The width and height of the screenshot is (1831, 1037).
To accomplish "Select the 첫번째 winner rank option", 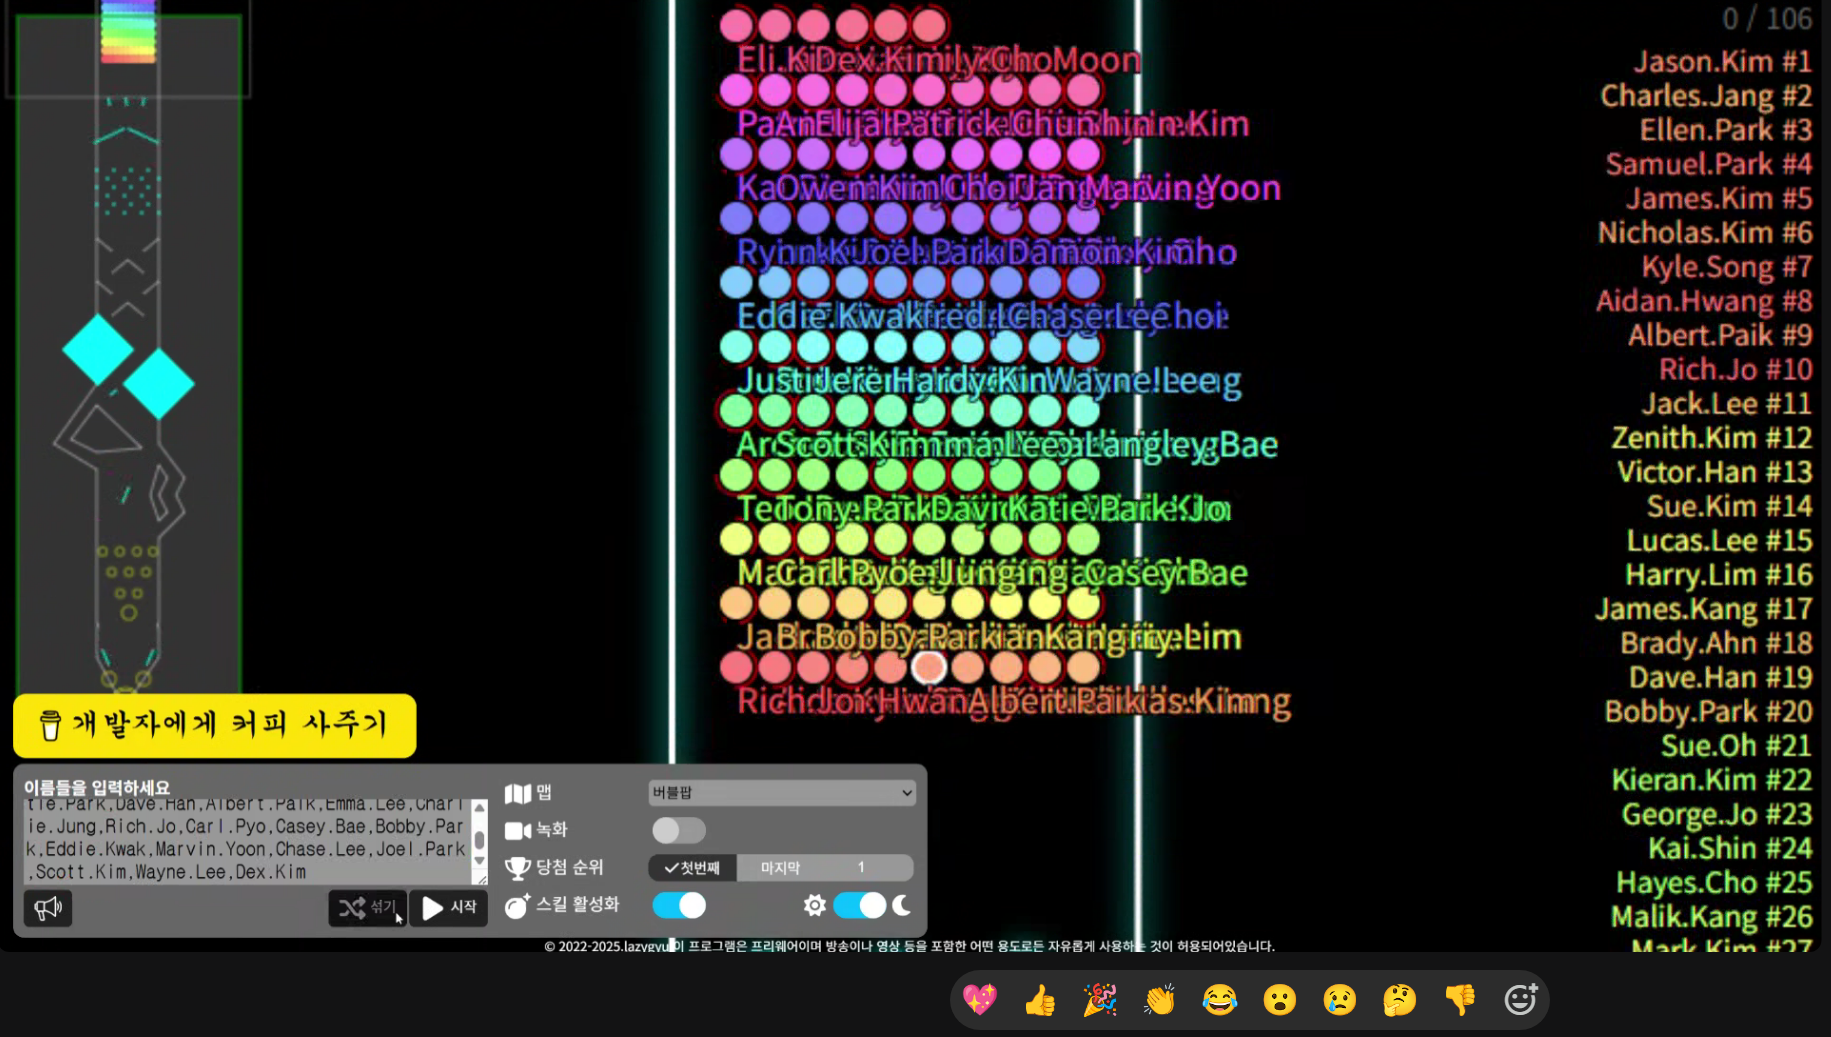I will point(693,868).
